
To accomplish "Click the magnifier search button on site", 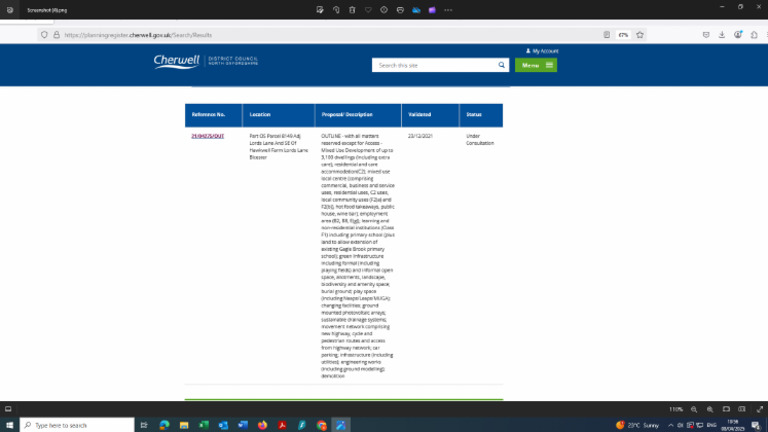I will point(502,65).
